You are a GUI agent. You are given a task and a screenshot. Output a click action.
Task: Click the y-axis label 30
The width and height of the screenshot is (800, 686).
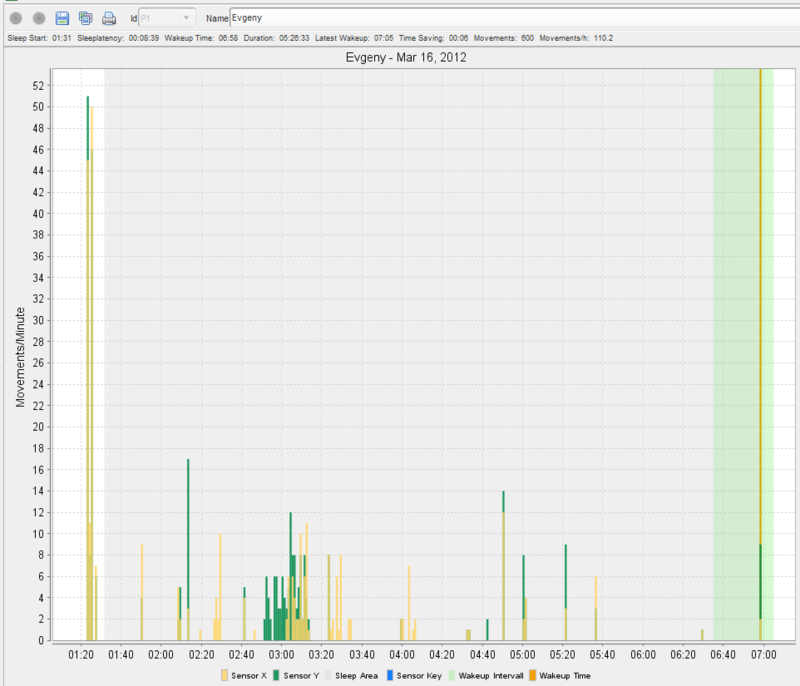click(38, 320)
